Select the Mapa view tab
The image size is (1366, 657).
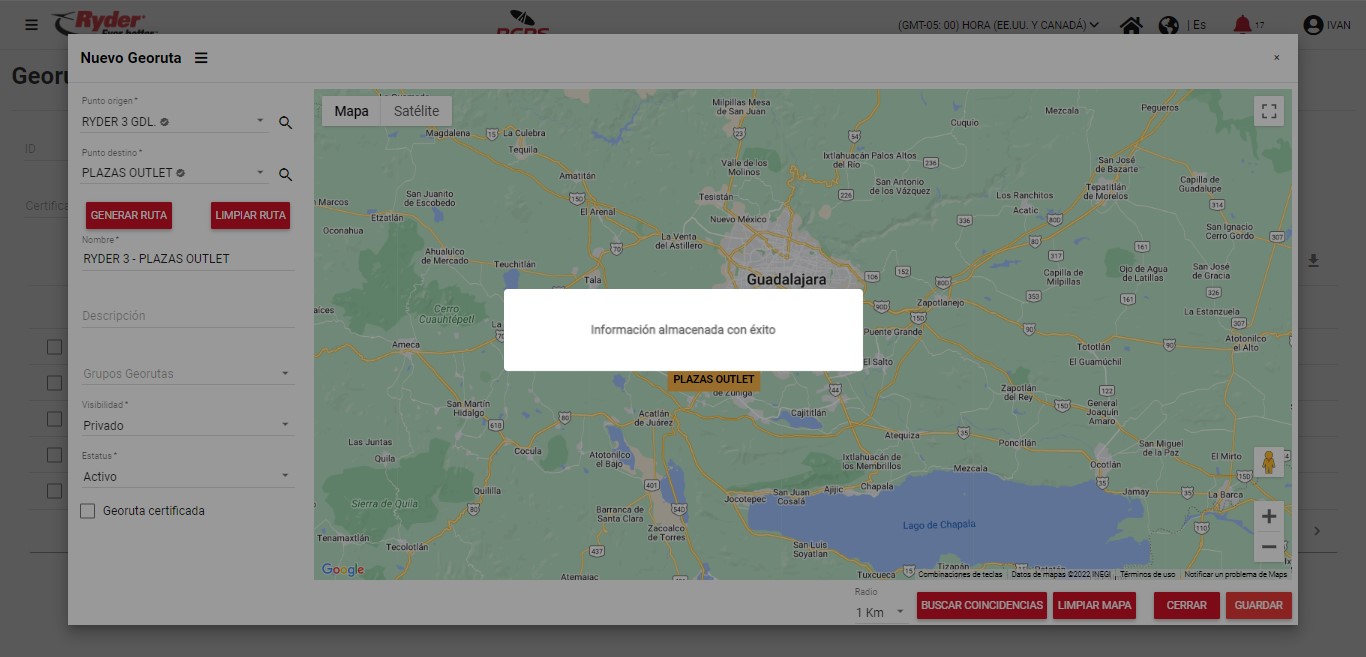click(x=351, y=111)
